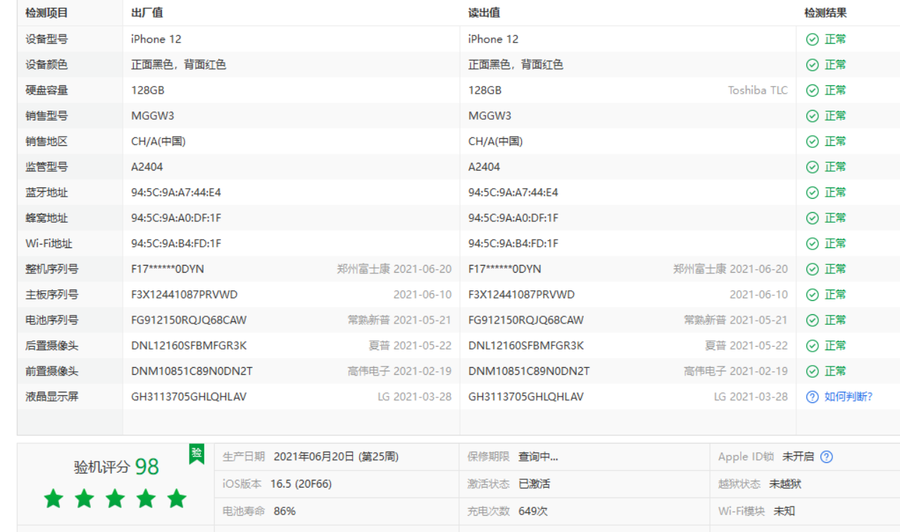Click the production date 2021年06月20日 value

(336, 457)
